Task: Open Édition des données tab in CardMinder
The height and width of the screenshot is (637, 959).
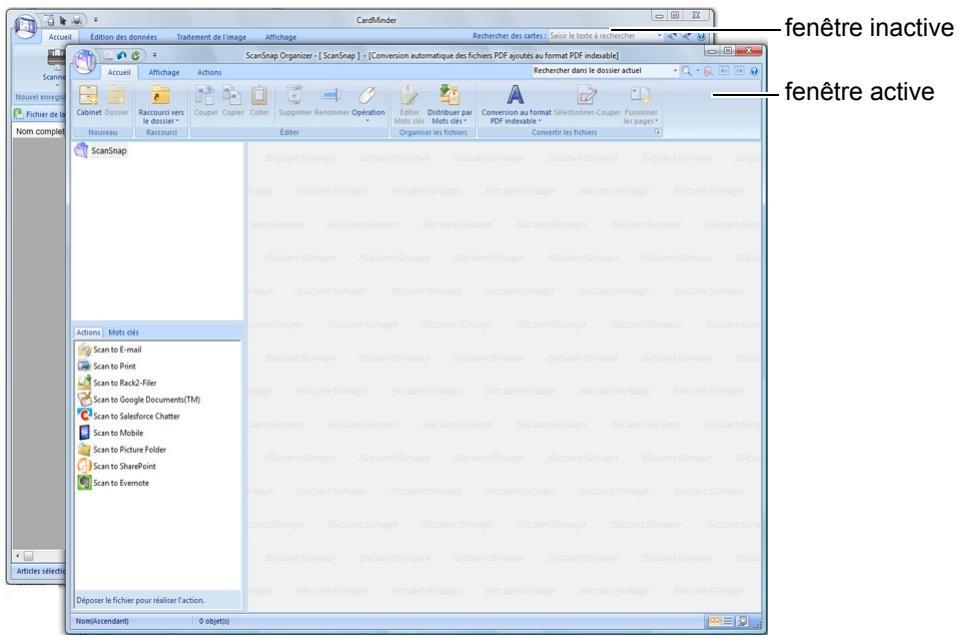Action: coord(124,37)
